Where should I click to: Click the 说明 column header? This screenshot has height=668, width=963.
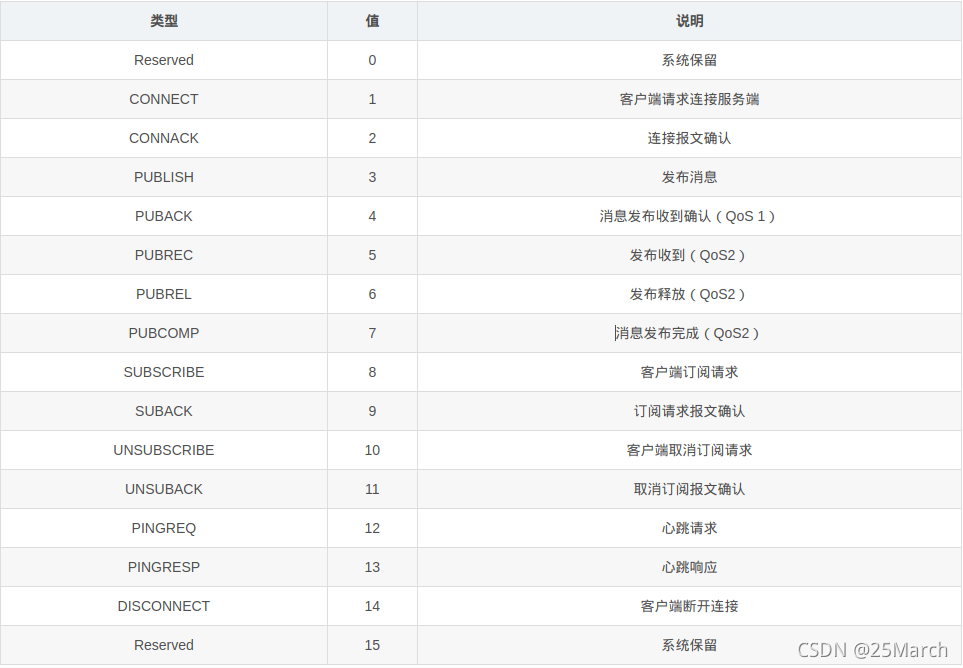click(x=690, y=21)
